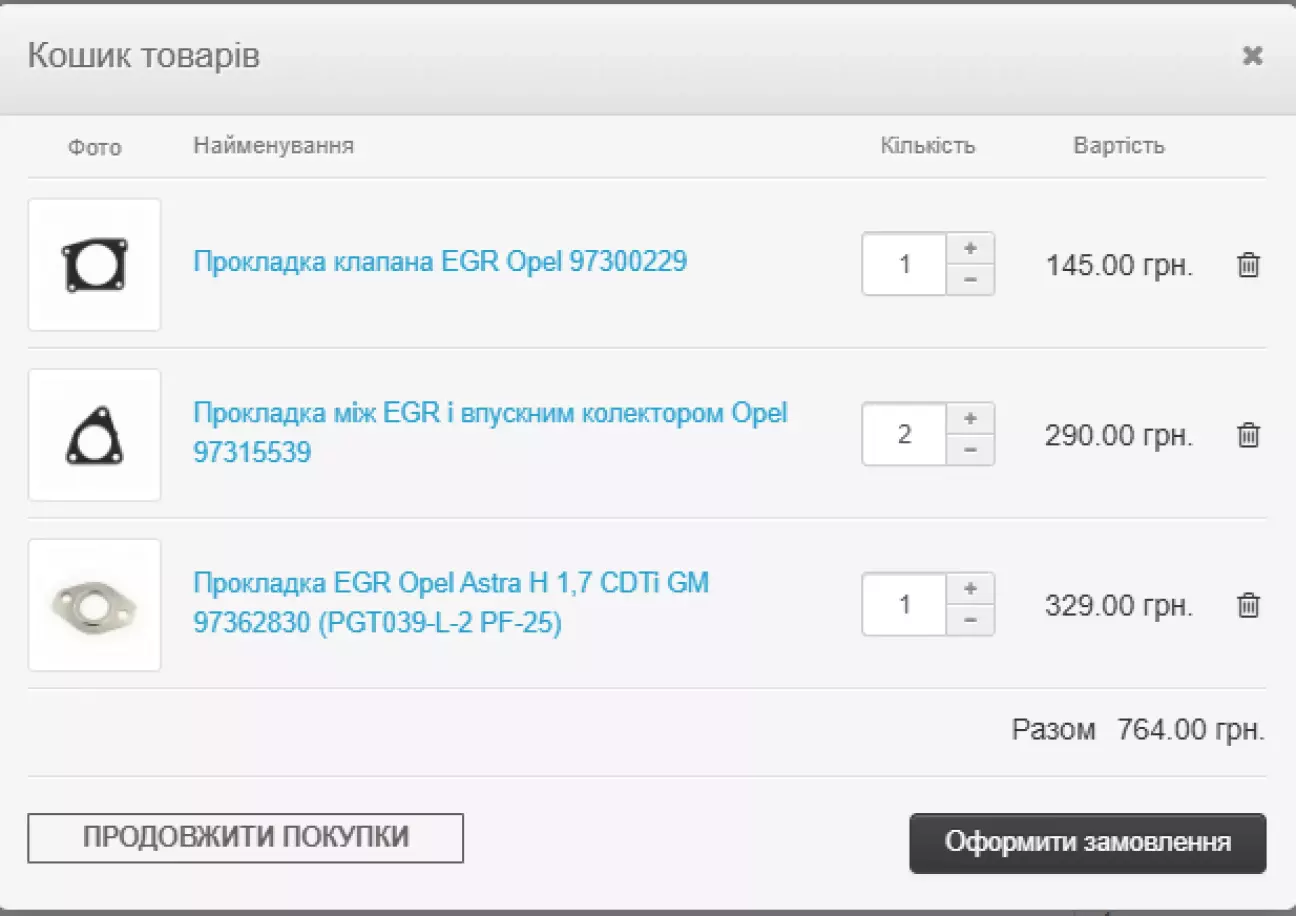The width and height of the screenshot is (1296, 916).
Task: Decrement quantity of Astra H 1,7 CDTi gasket
Action: click(x=970, y=620)
